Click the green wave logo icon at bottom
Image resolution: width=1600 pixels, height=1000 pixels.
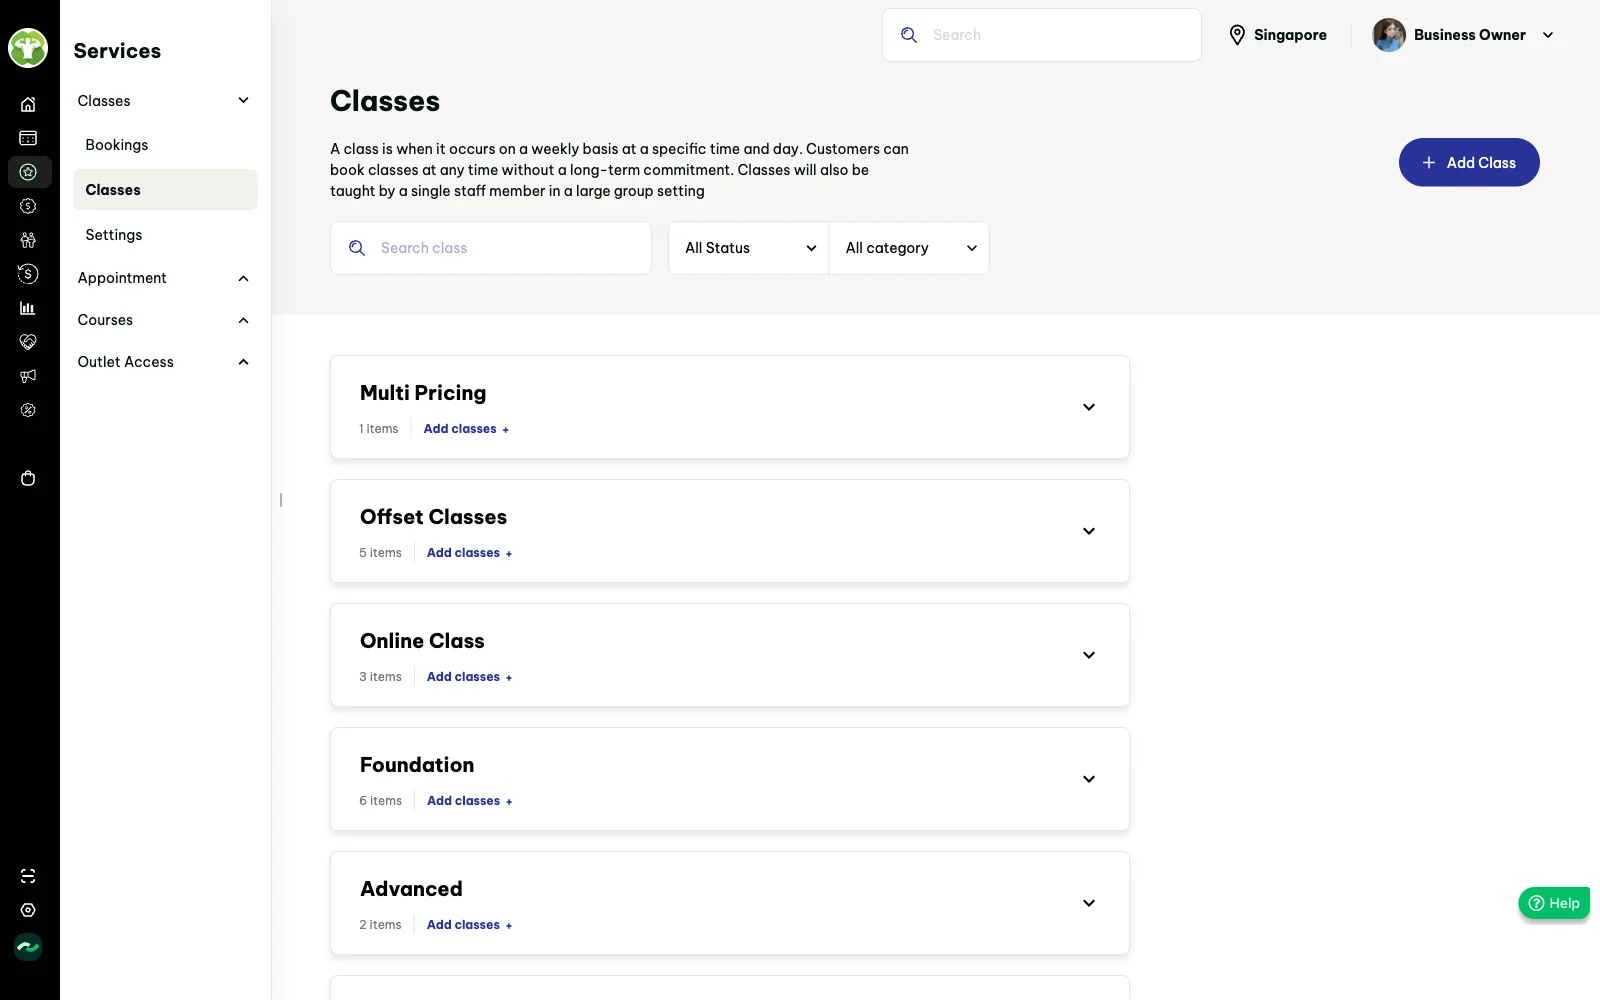point(28,946)
